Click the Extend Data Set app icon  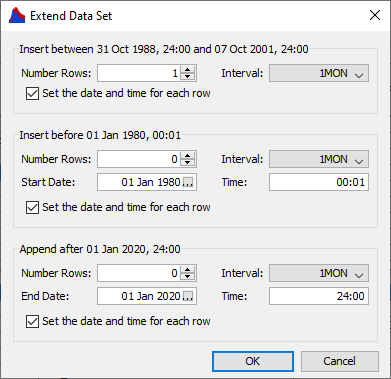pyautogui.click(x=17, y=16)
